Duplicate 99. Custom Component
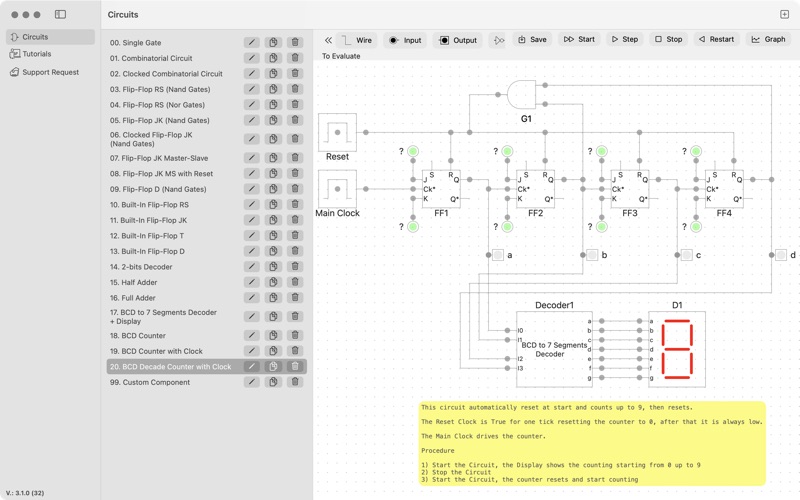This screenshot has width=800, height=500. [273, 382]
